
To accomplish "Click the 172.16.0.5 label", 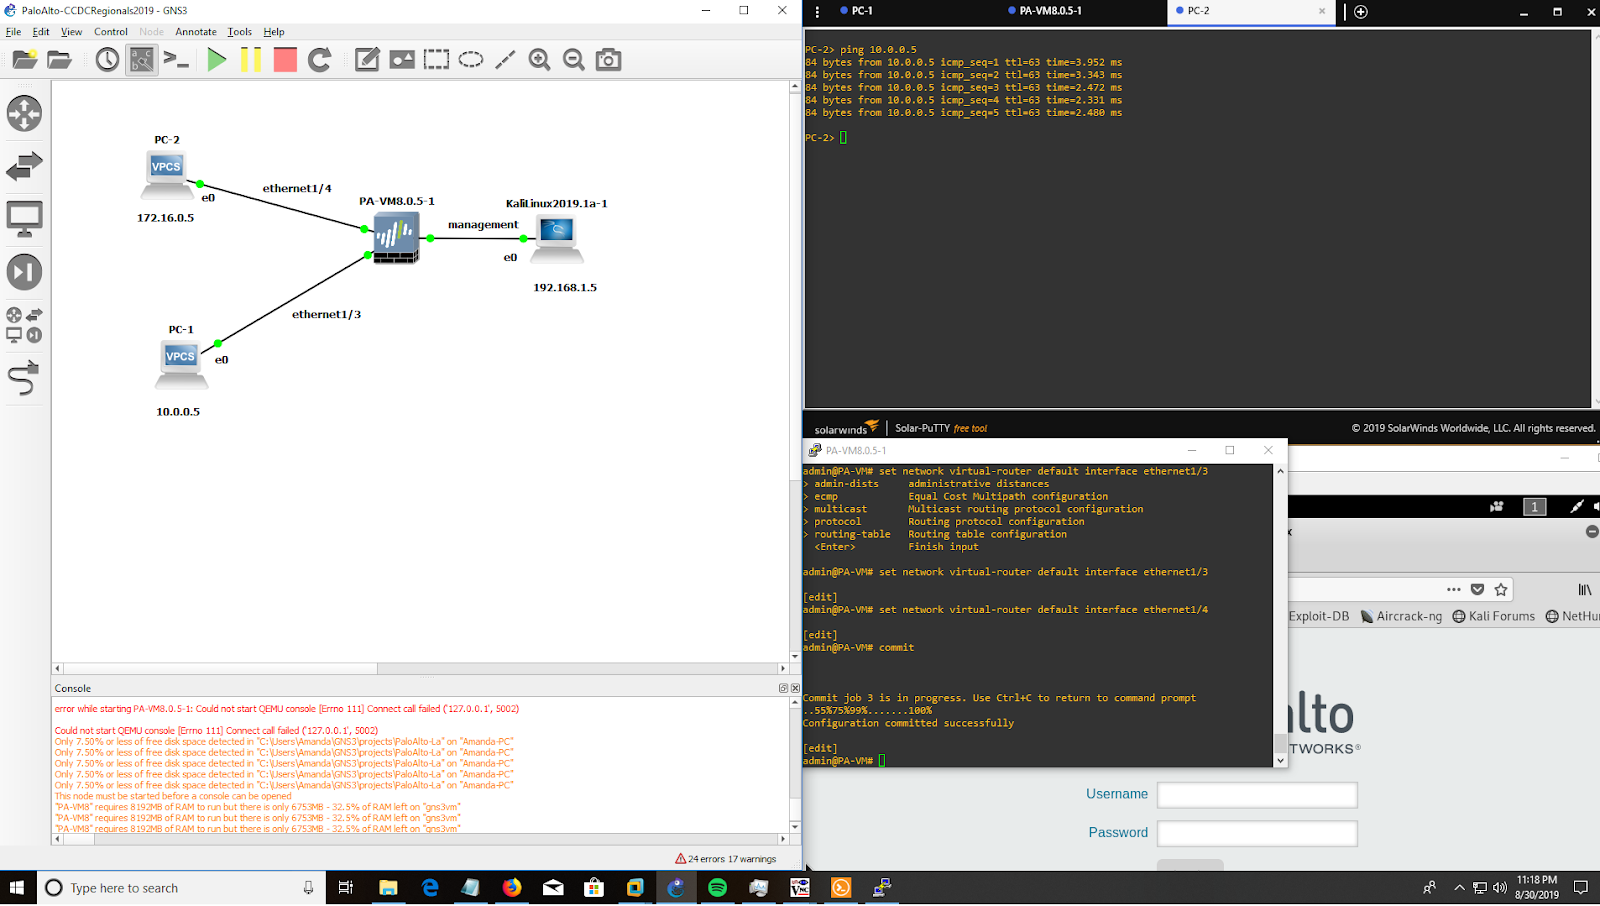I will pos(166,218).
